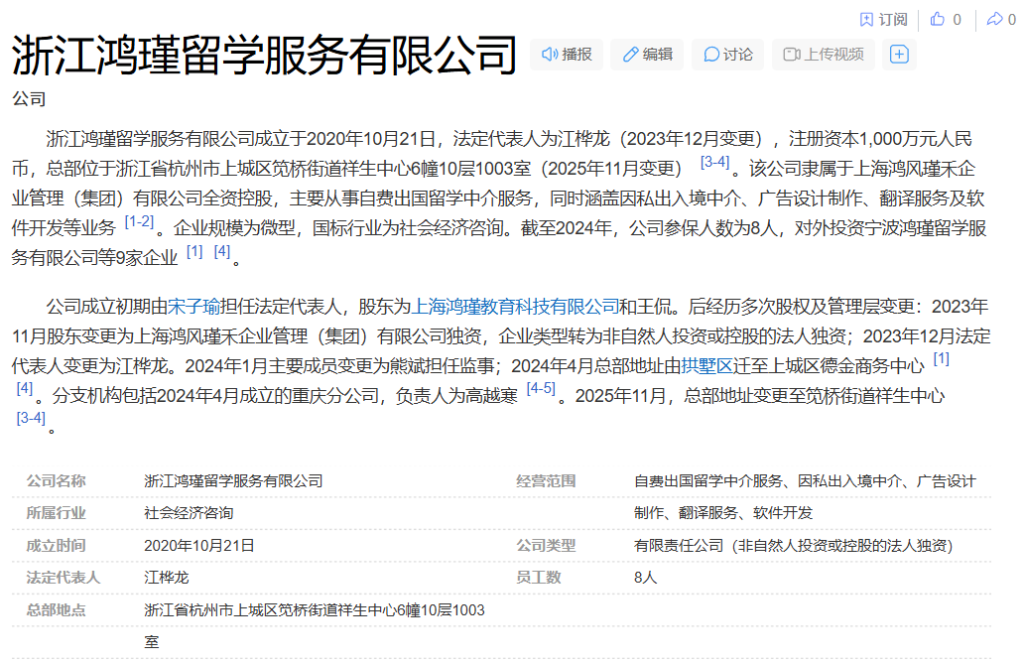This screenshot has height=662, width=1024.
Task: Play audio with 播报 button
Action: [567, 54]
